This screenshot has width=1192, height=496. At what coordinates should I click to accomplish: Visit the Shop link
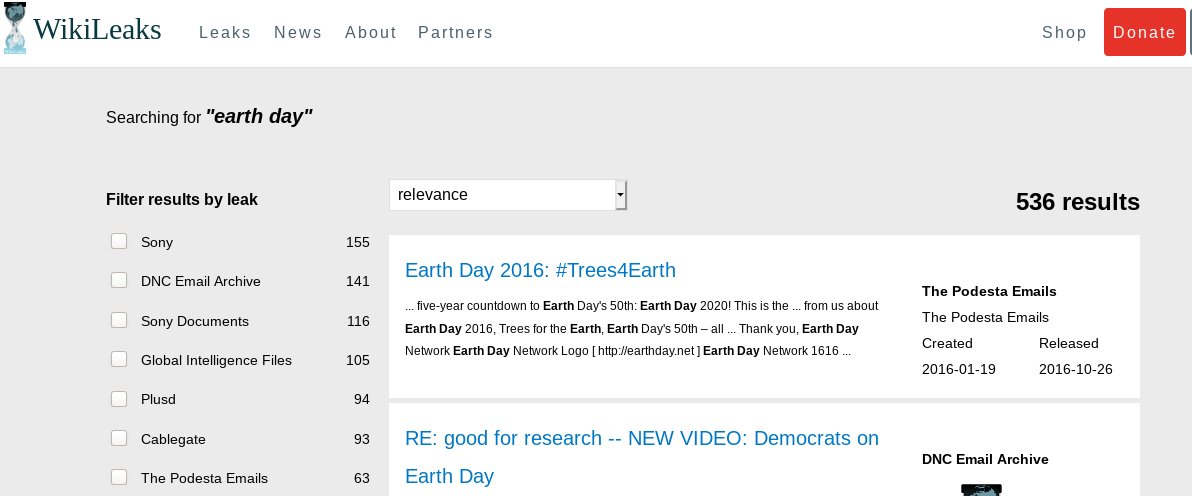point(1064,33)
